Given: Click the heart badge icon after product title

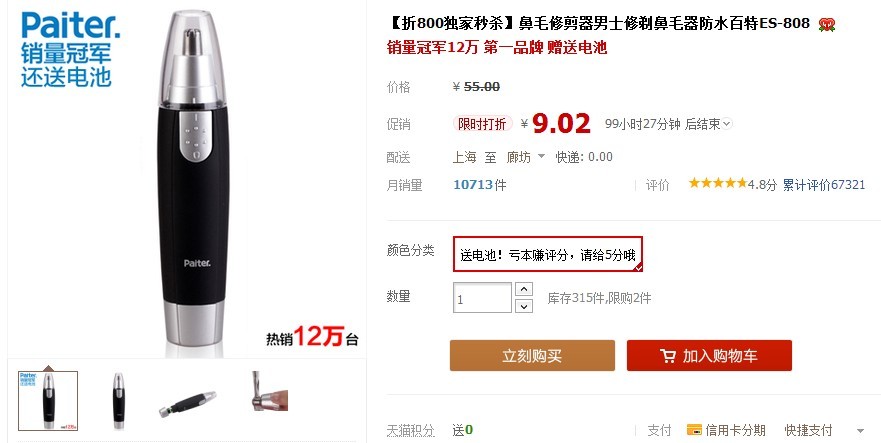Looking at the screenshot, I should tap(826, 24).
